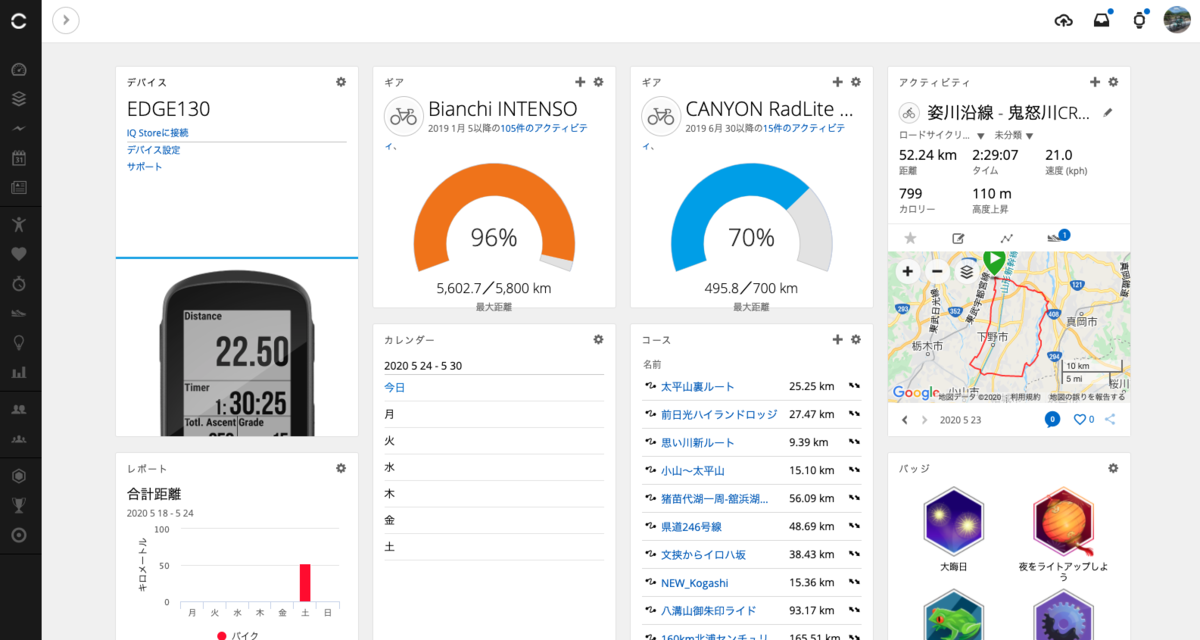
Task: Open the insights lightbulb icon in sidebar
Action: tap(19, 342)
